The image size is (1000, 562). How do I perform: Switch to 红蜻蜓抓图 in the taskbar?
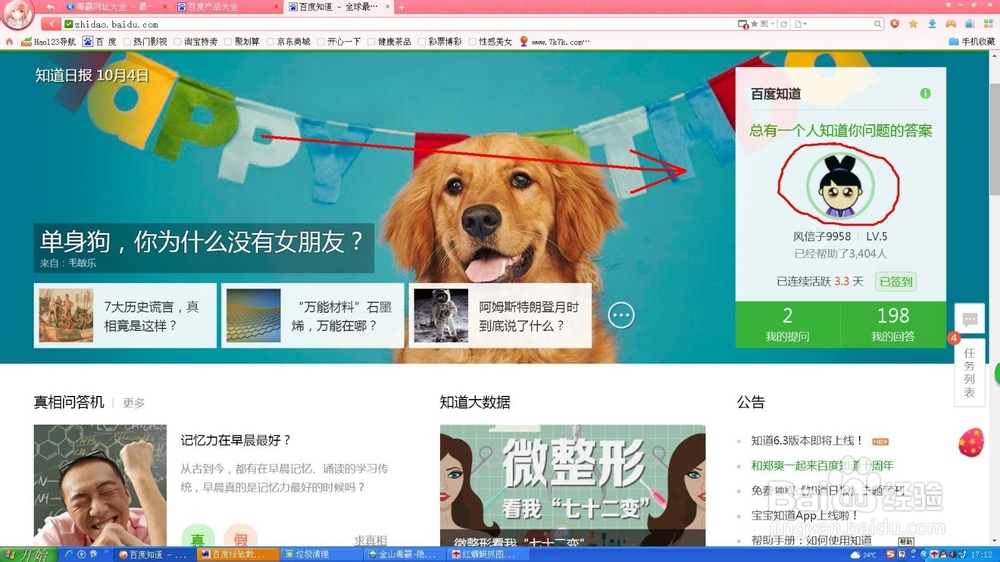(x=489, y=554)
